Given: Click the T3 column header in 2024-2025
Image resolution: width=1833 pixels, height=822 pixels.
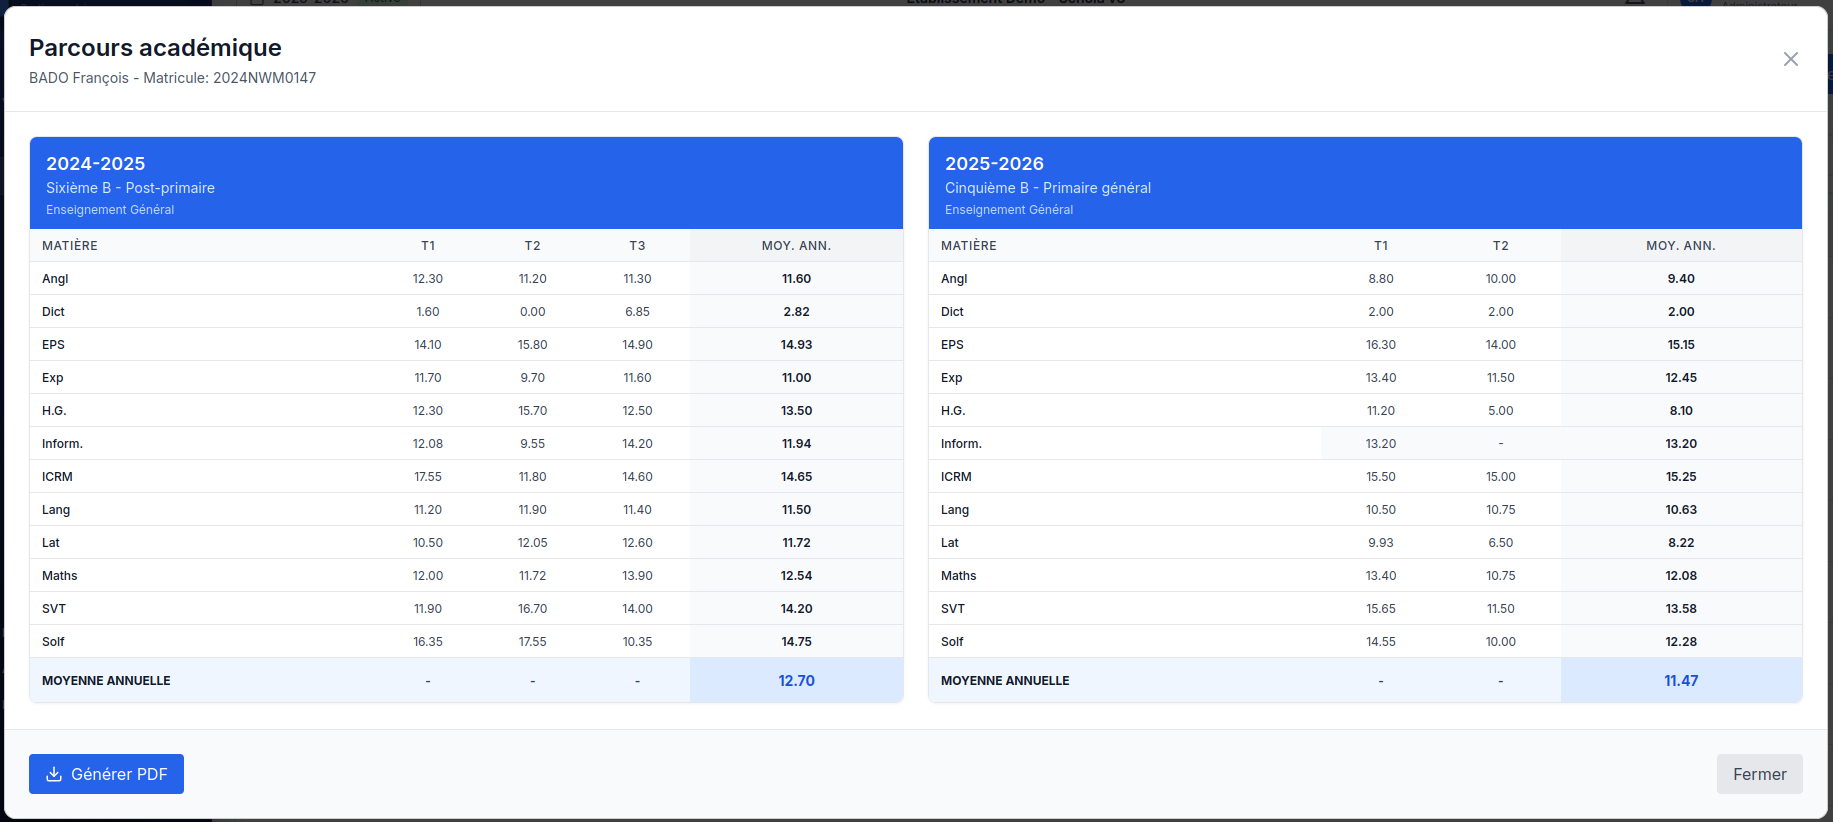Looking at the screenshot, I should [637, 246].
